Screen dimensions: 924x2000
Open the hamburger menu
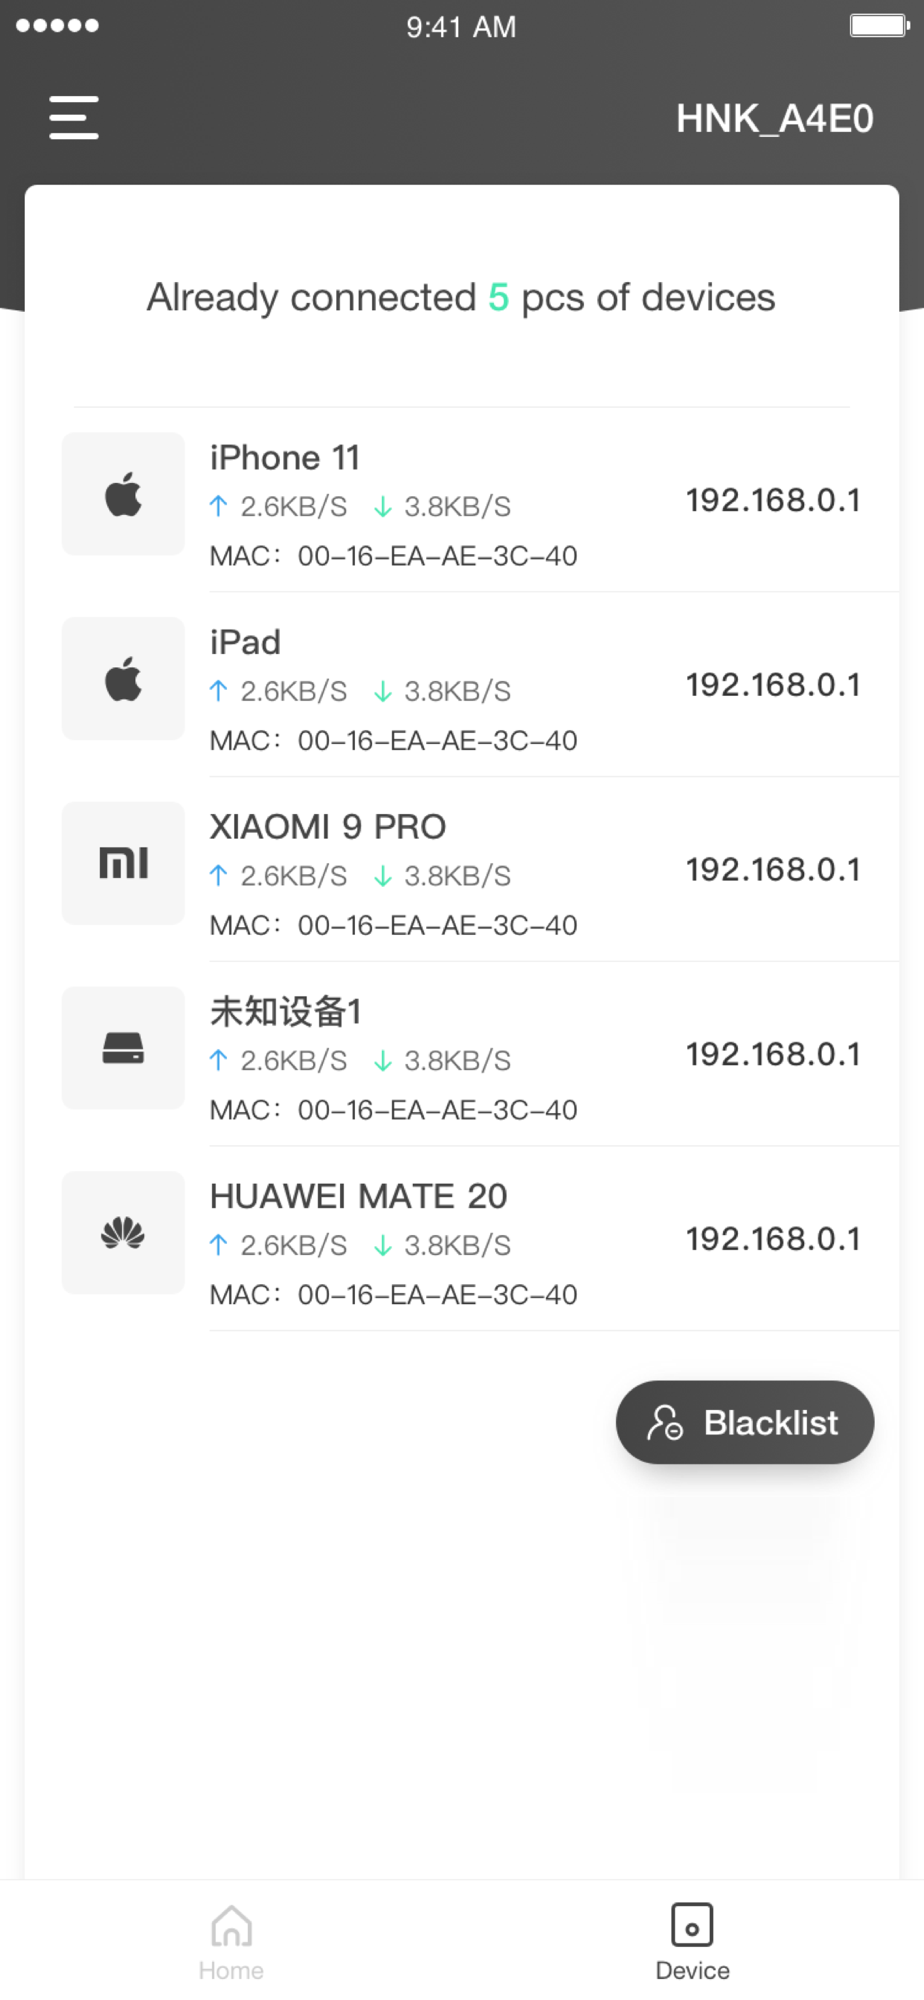coord(74,118)
